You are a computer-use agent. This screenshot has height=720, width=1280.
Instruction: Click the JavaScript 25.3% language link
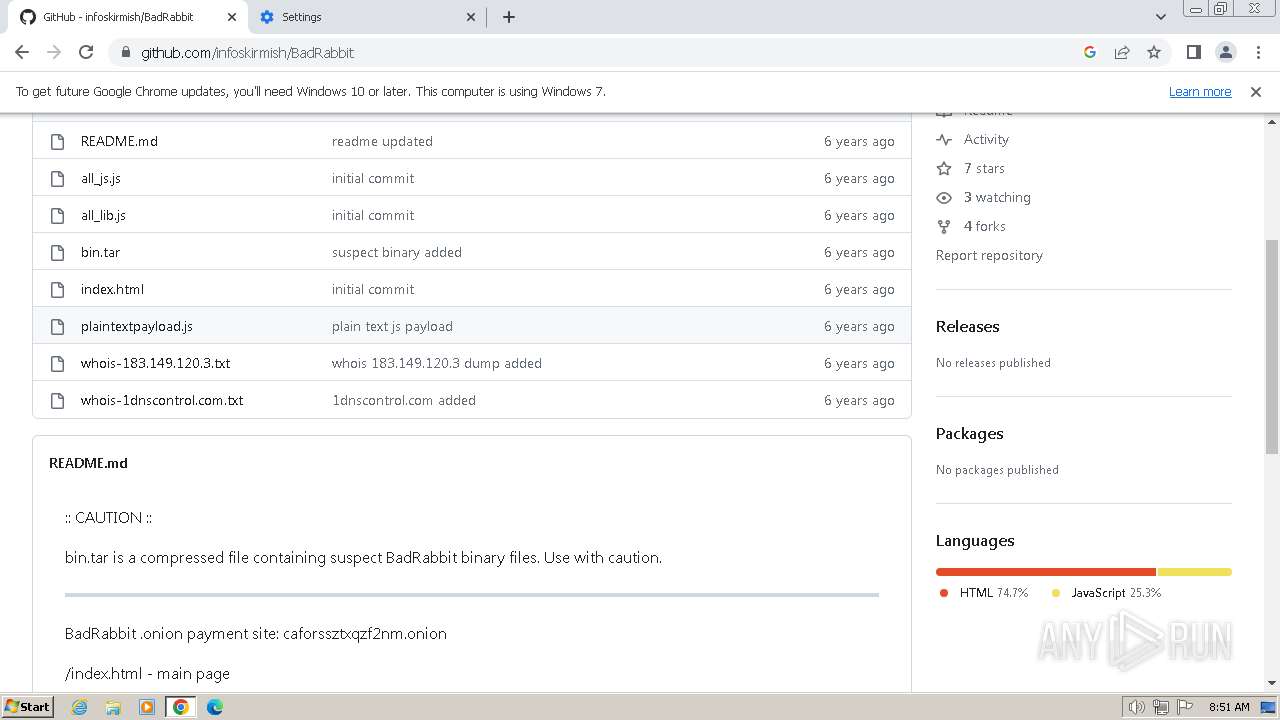pos(1106,593)
